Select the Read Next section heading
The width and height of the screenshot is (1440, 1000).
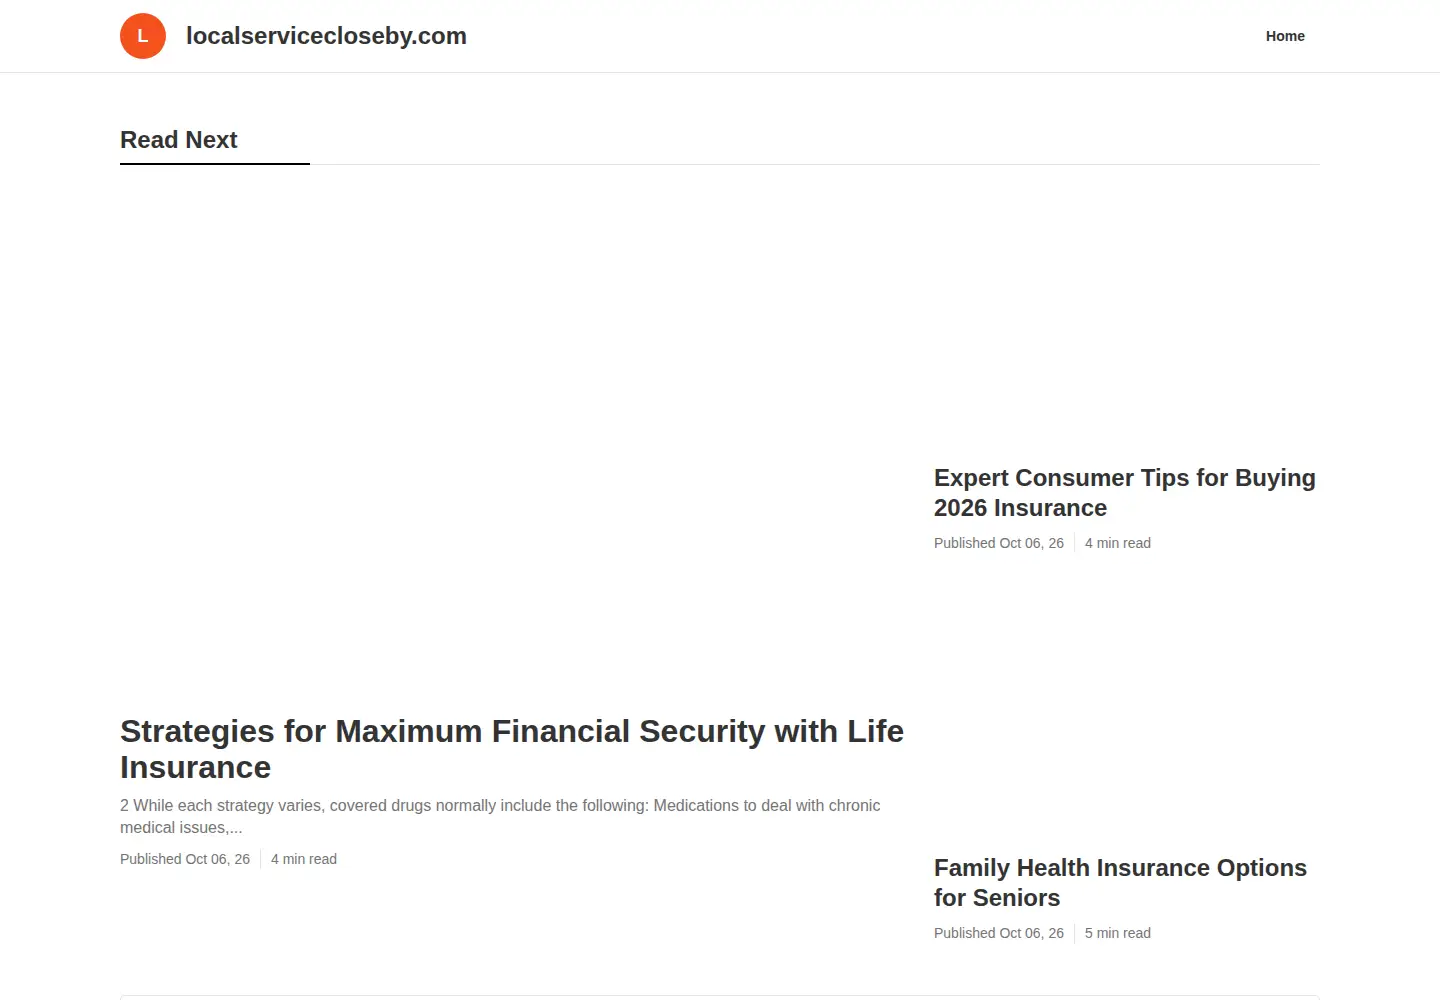point(179,140)
